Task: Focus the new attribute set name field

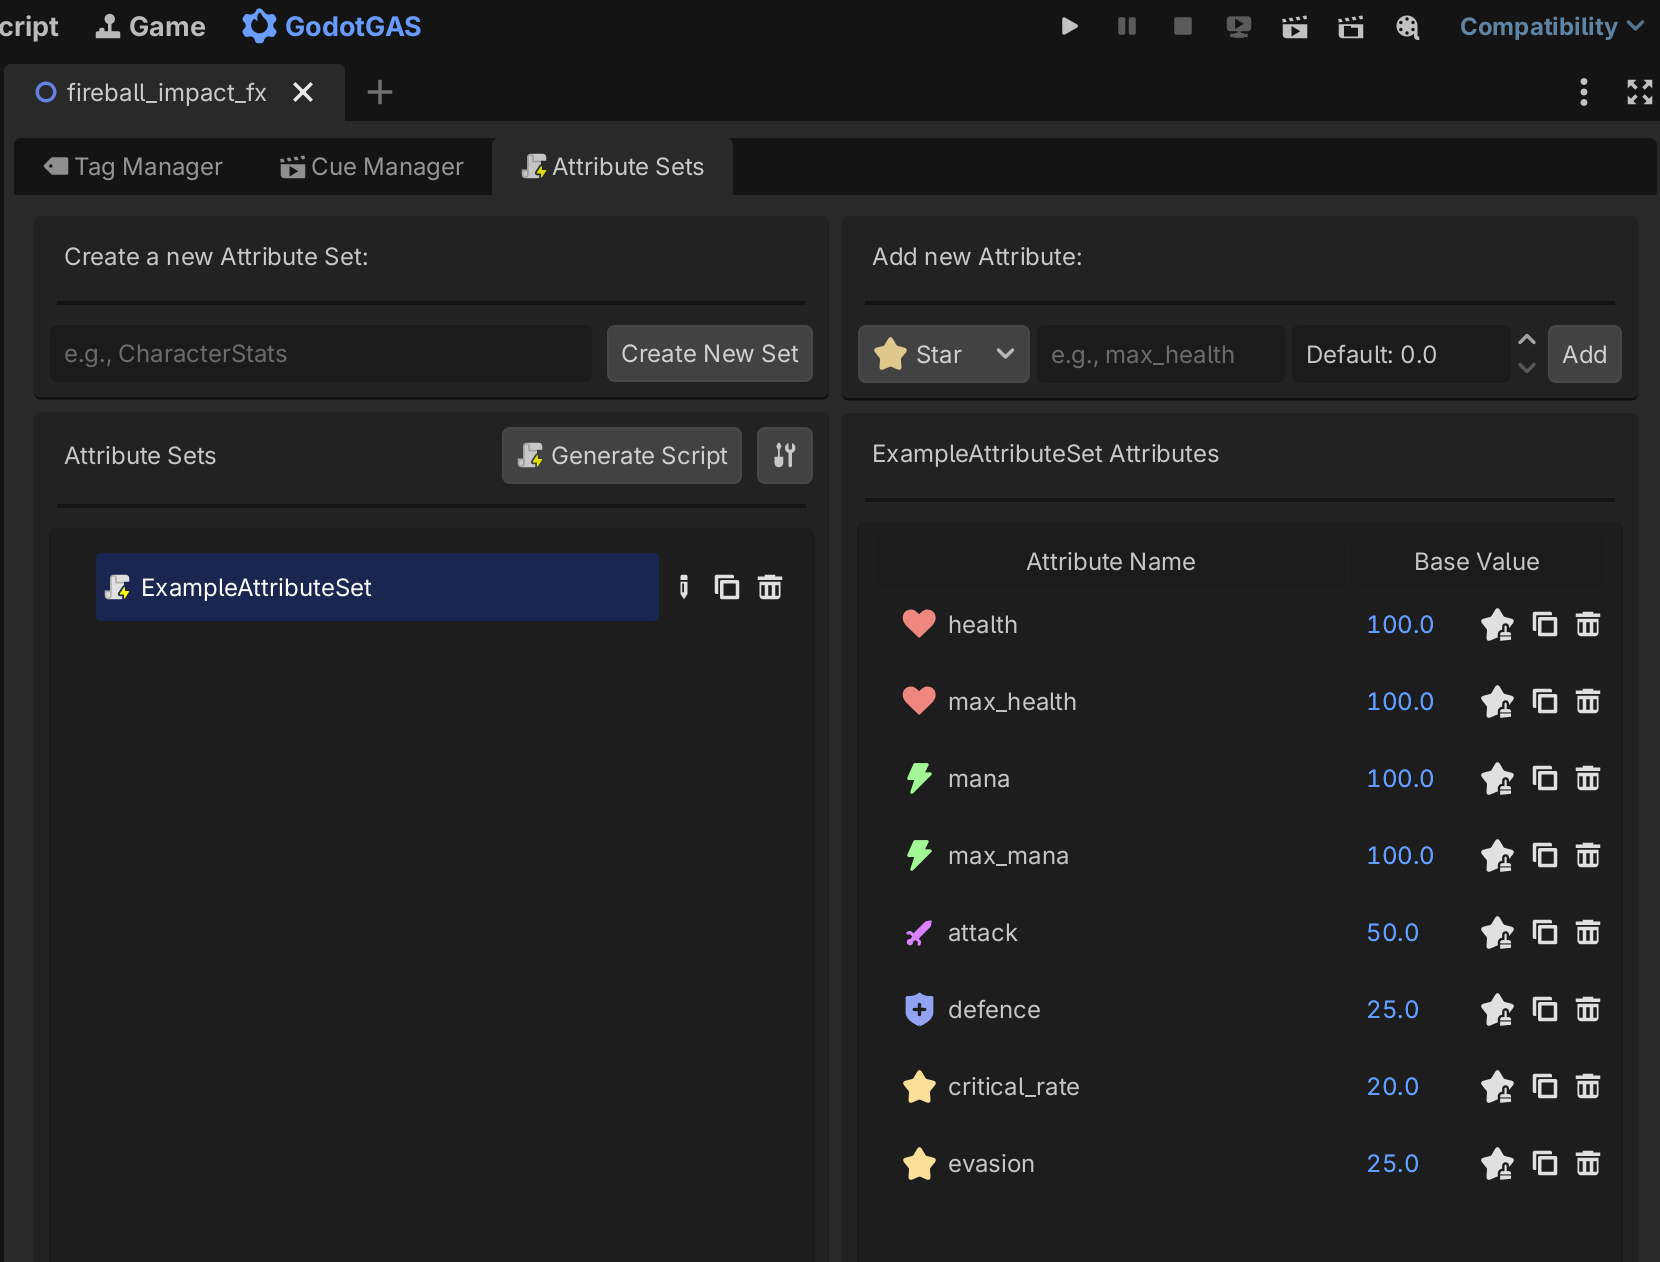Action: click(321, 354)
